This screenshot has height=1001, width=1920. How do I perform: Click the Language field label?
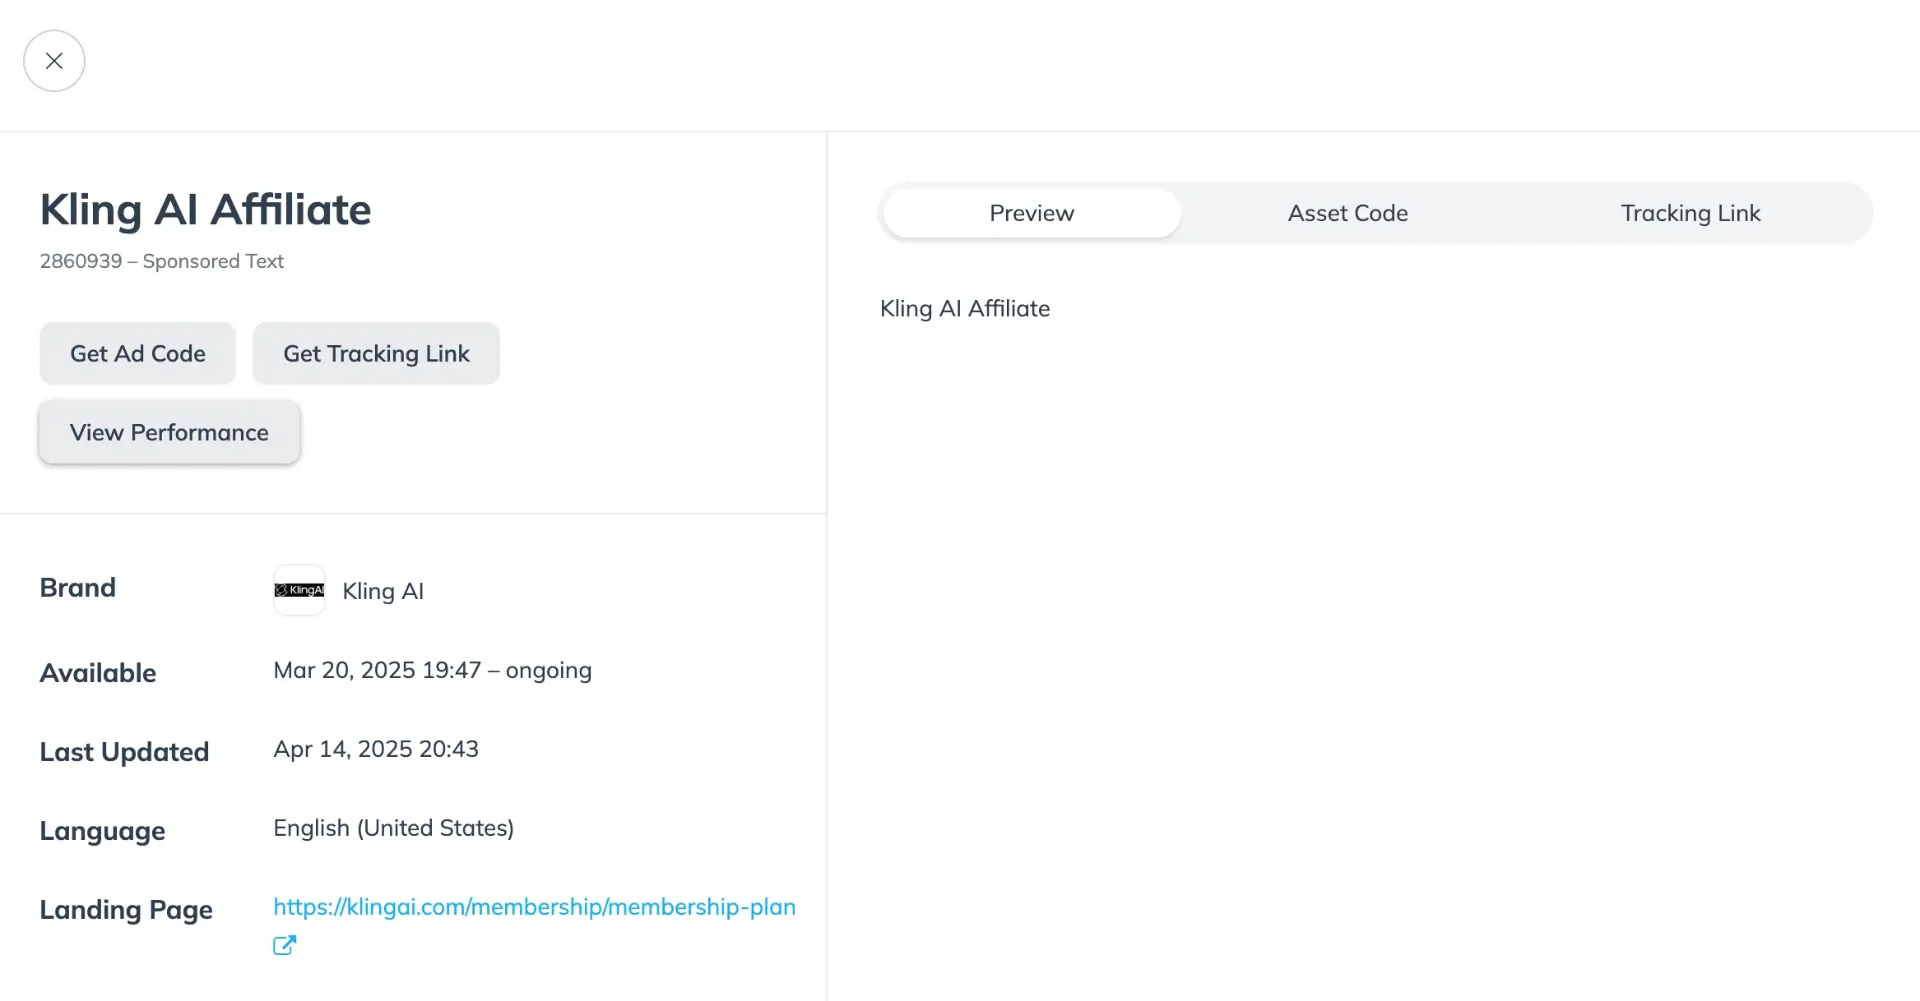[102, 831]
